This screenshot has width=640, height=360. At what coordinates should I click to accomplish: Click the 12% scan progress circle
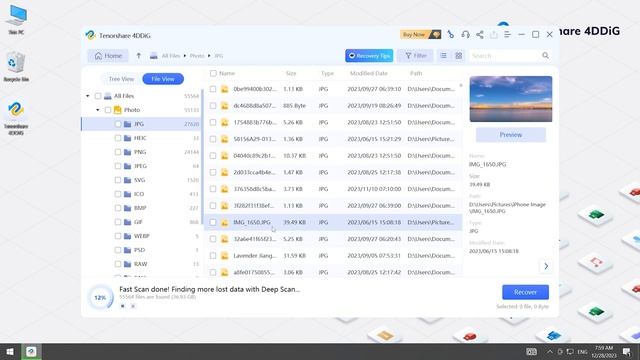[100, 298]
